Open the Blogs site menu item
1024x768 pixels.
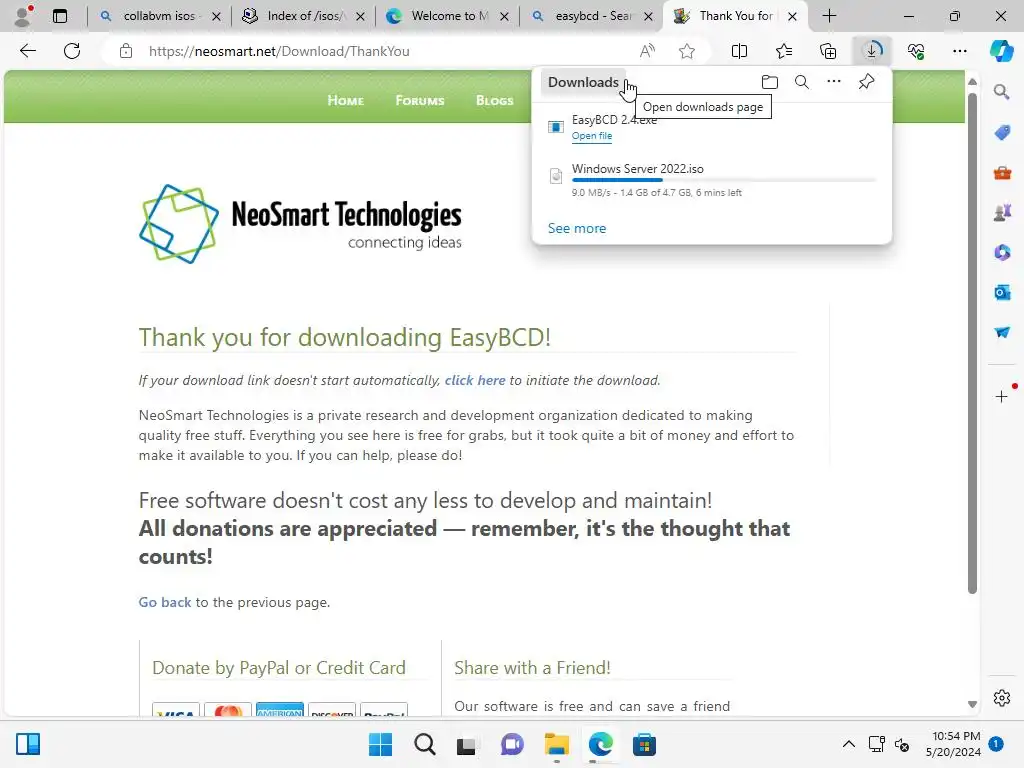pos(494,101)
